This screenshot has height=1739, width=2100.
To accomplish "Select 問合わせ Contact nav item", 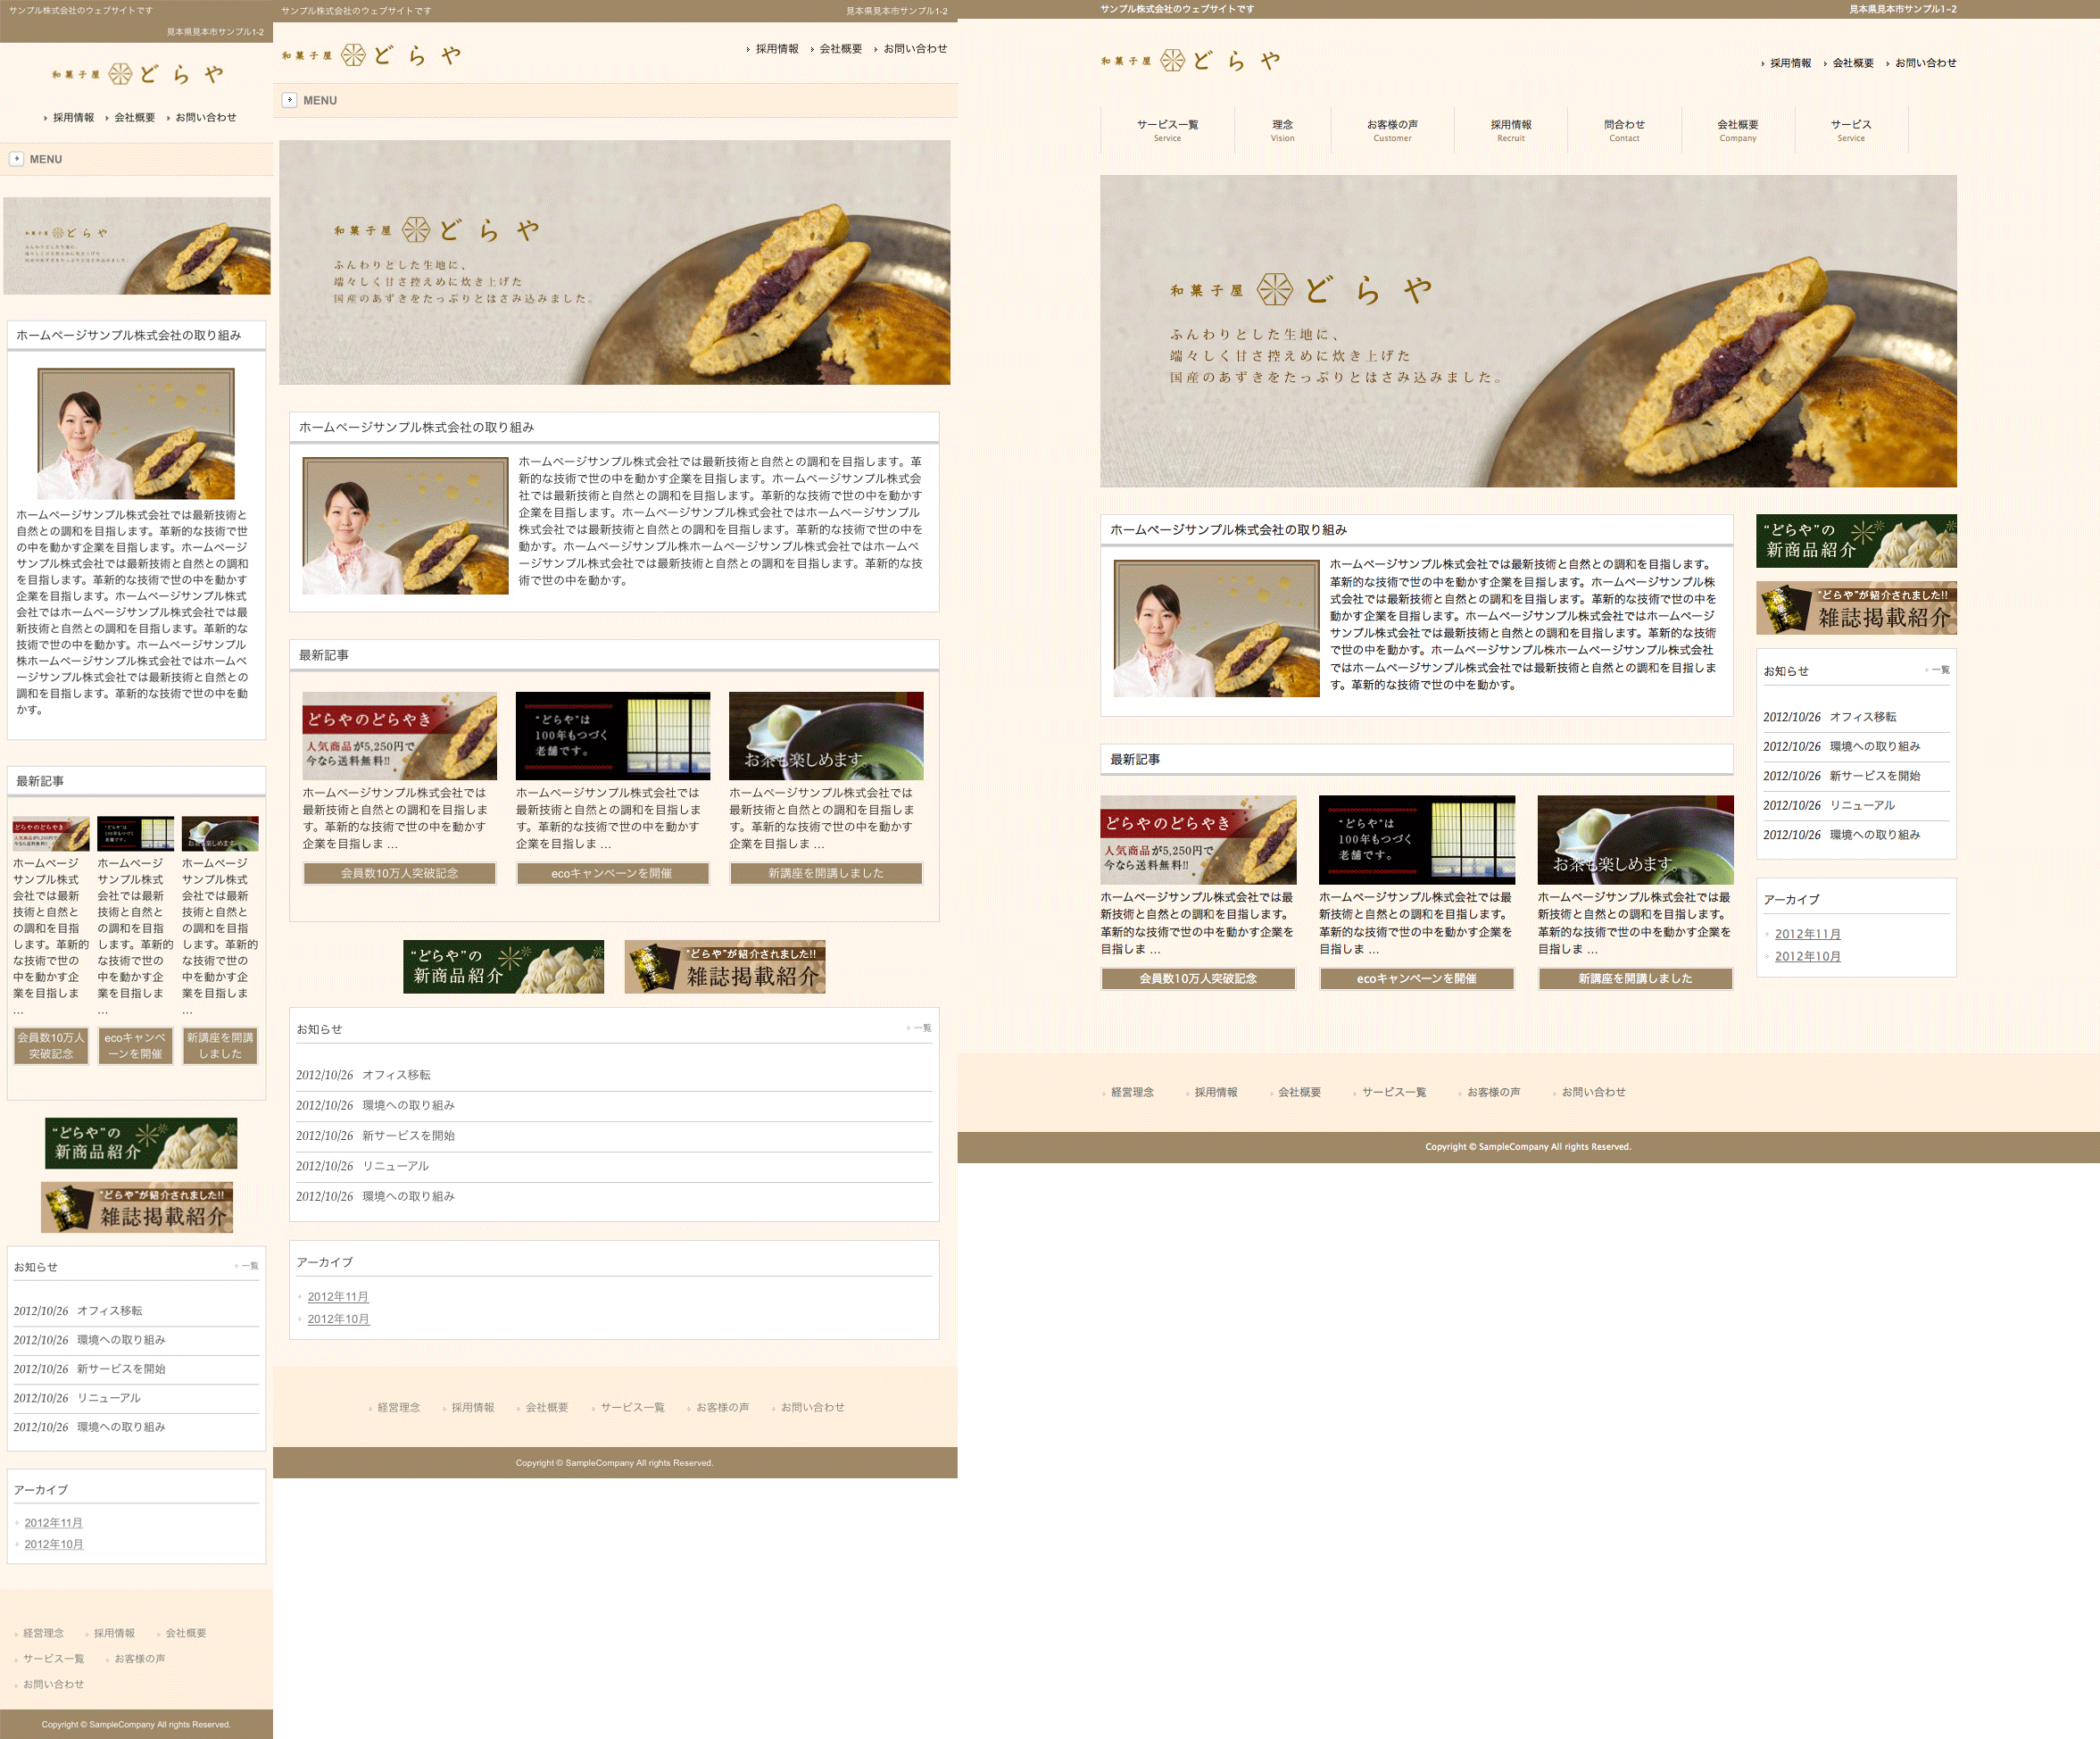I will click(1624, 130).
